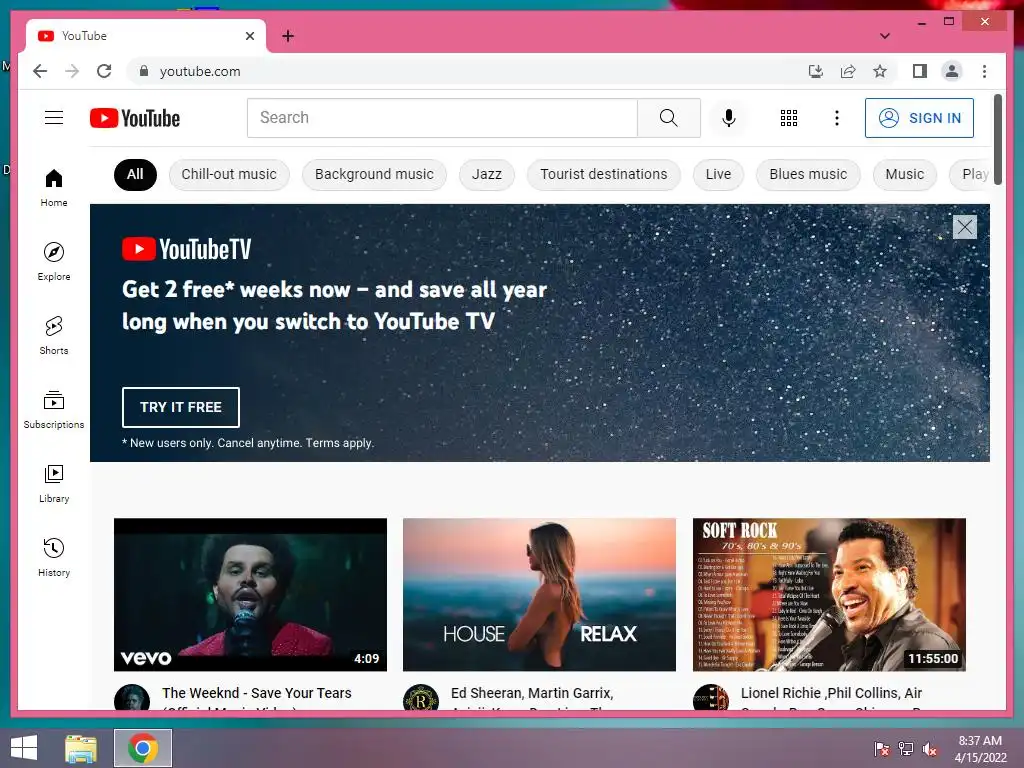The image size is (1024, 768).
Task: Click Soft Rock video channel avatar
Action: point(711,697)
